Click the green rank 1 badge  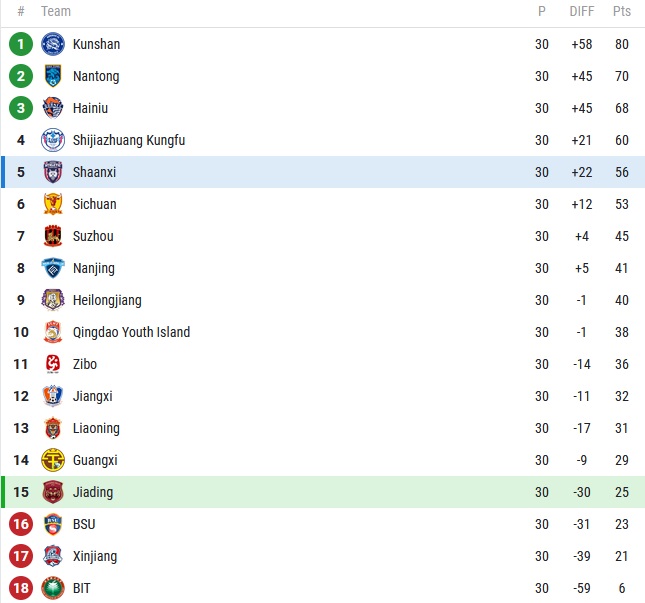pos(20,44)
